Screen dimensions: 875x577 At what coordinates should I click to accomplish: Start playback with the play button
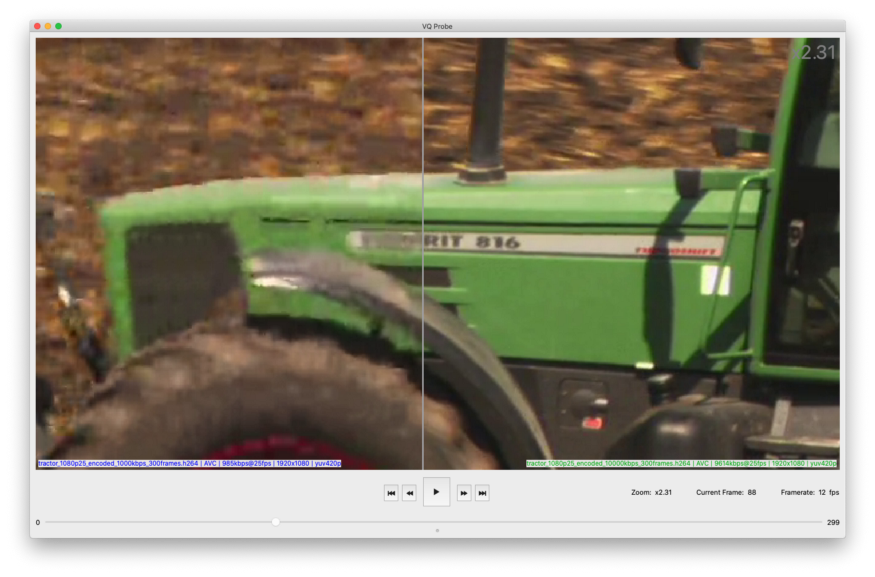click(x=436, y=492)
